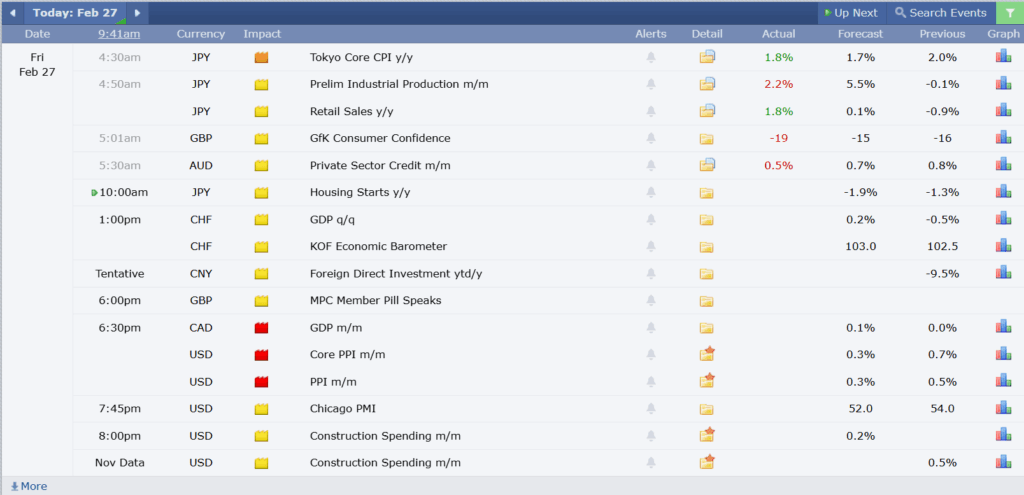Toggle alert bell for Housing Starts y/y

click(651, 192)
